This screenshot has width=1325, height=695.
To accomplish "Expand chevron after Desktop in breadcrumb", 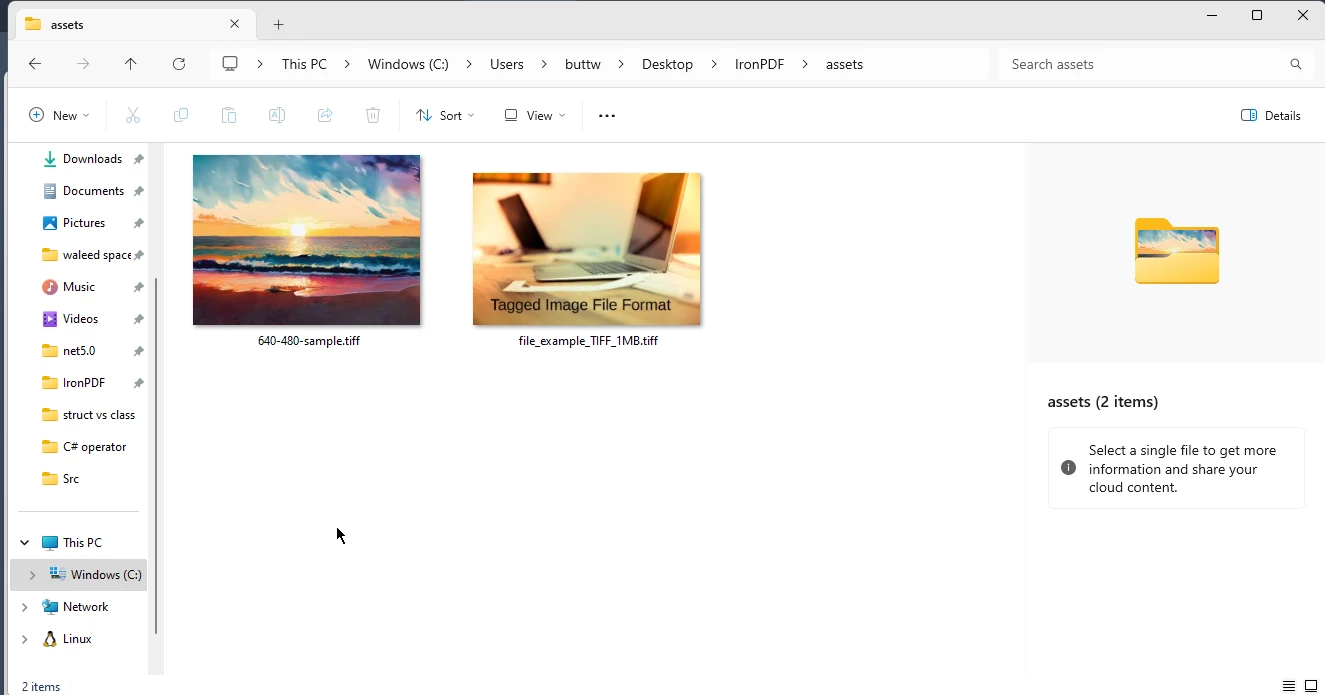I will (x=714, y=64).
